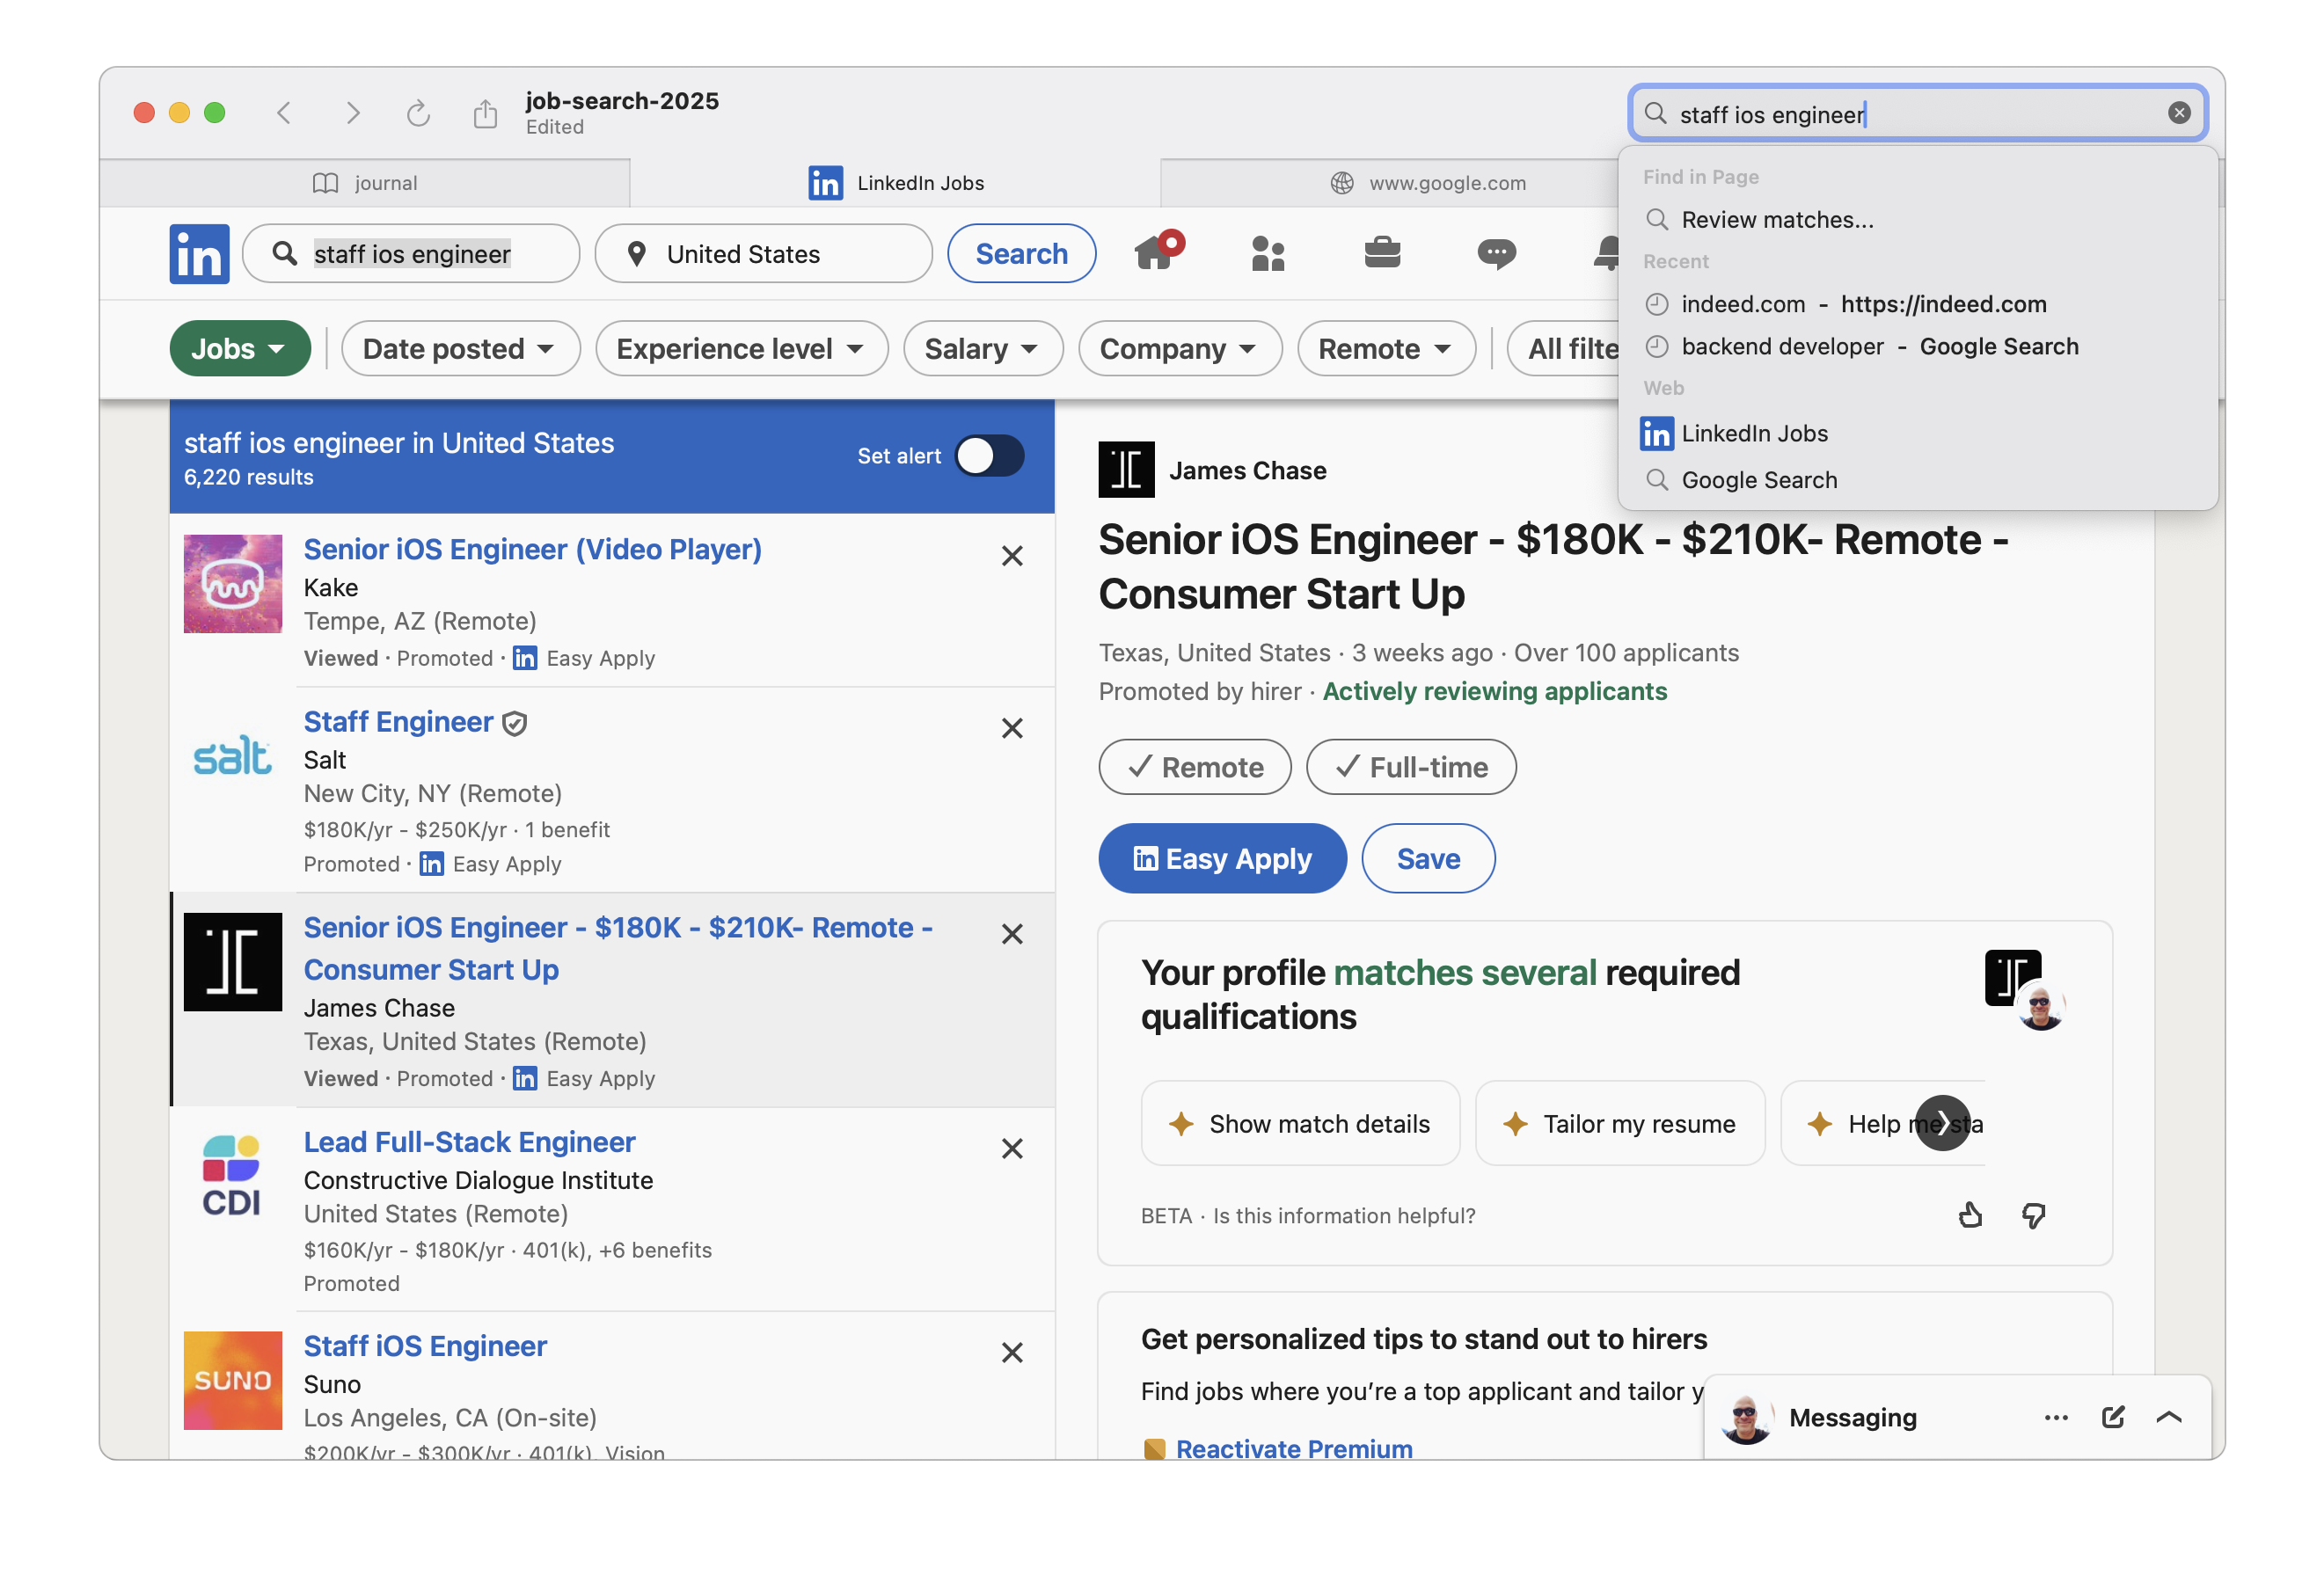Click the thumbs up feedback icon

tap(1970, 1215)
